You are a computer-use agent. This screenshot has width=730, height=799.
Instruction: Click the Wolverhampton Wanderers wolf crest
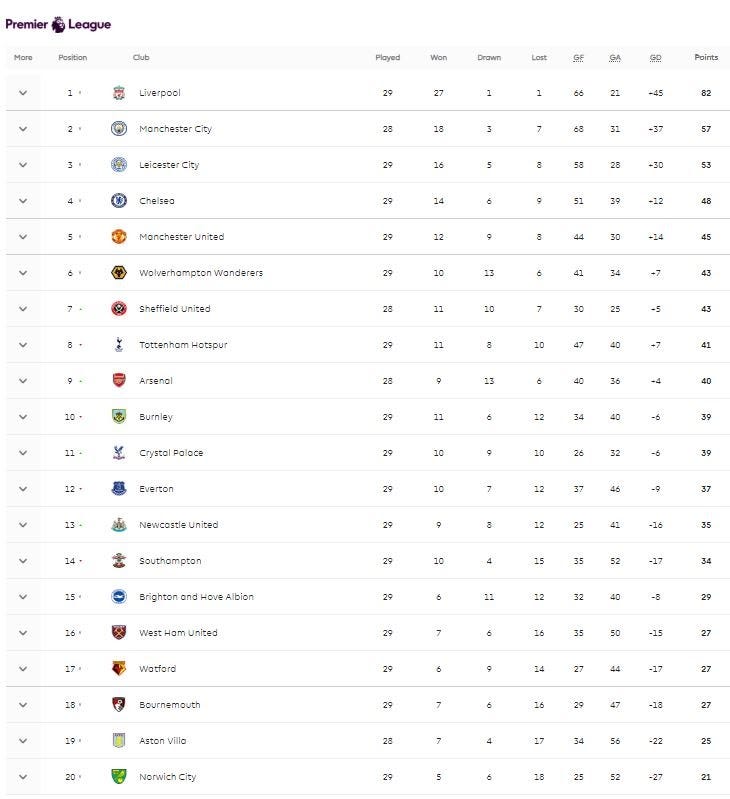(119, 273)
